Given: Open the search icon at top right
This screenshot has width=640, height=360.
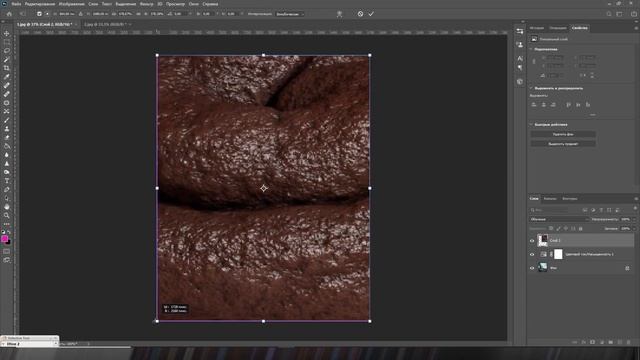Looking at the screenshot, I should [x=609, y=14].
